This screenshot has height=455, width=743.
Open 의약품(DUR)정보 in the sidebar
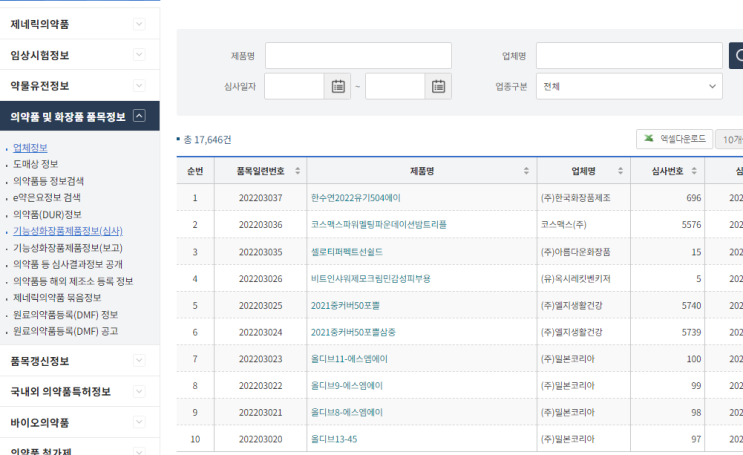[47, 215]
